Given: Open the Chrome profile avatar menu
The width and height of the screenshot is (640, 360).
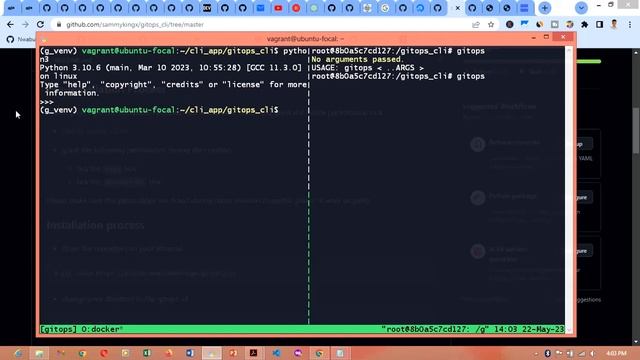Looking at the screenshot, I should 614,24.
